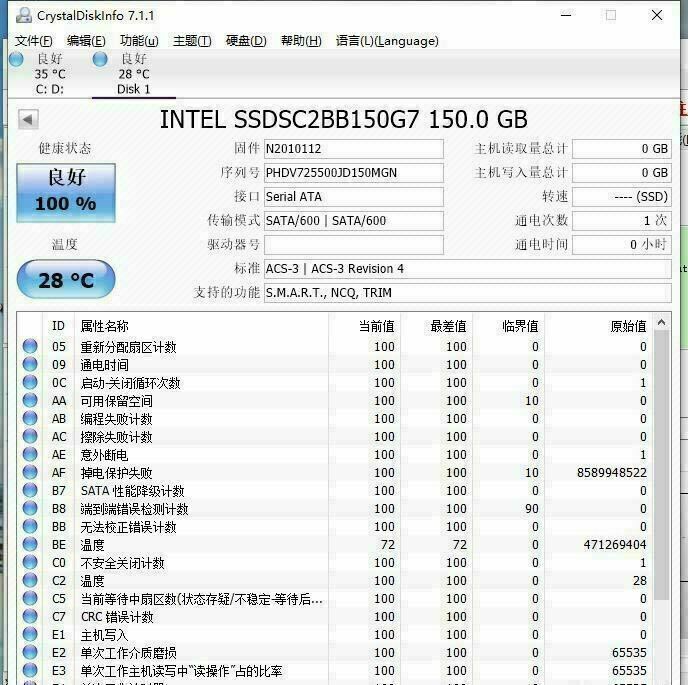
Task: Click the 主机写入量总计 value 0 GB
Action: (622, 173)
